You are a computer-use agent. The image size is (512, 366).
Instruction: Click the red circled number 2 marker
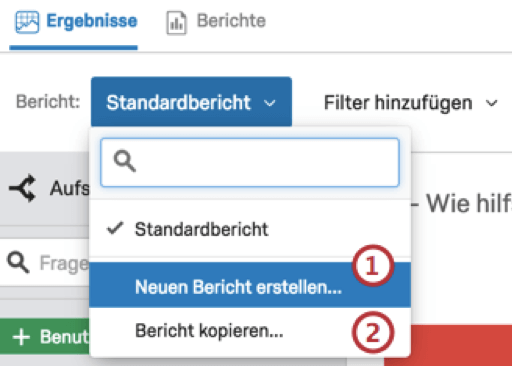pos(373,332)
